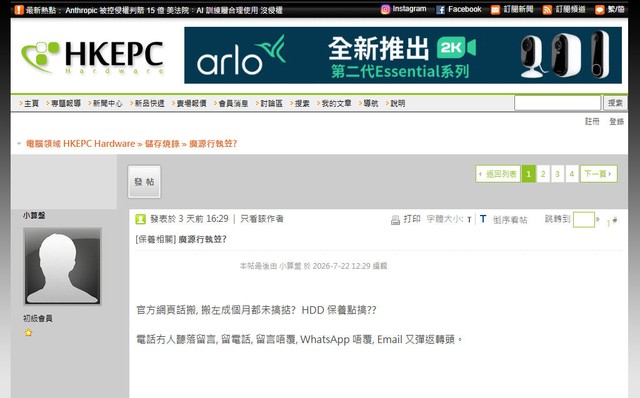Open the arlo 2K Essential banner ad

point(403,55)
